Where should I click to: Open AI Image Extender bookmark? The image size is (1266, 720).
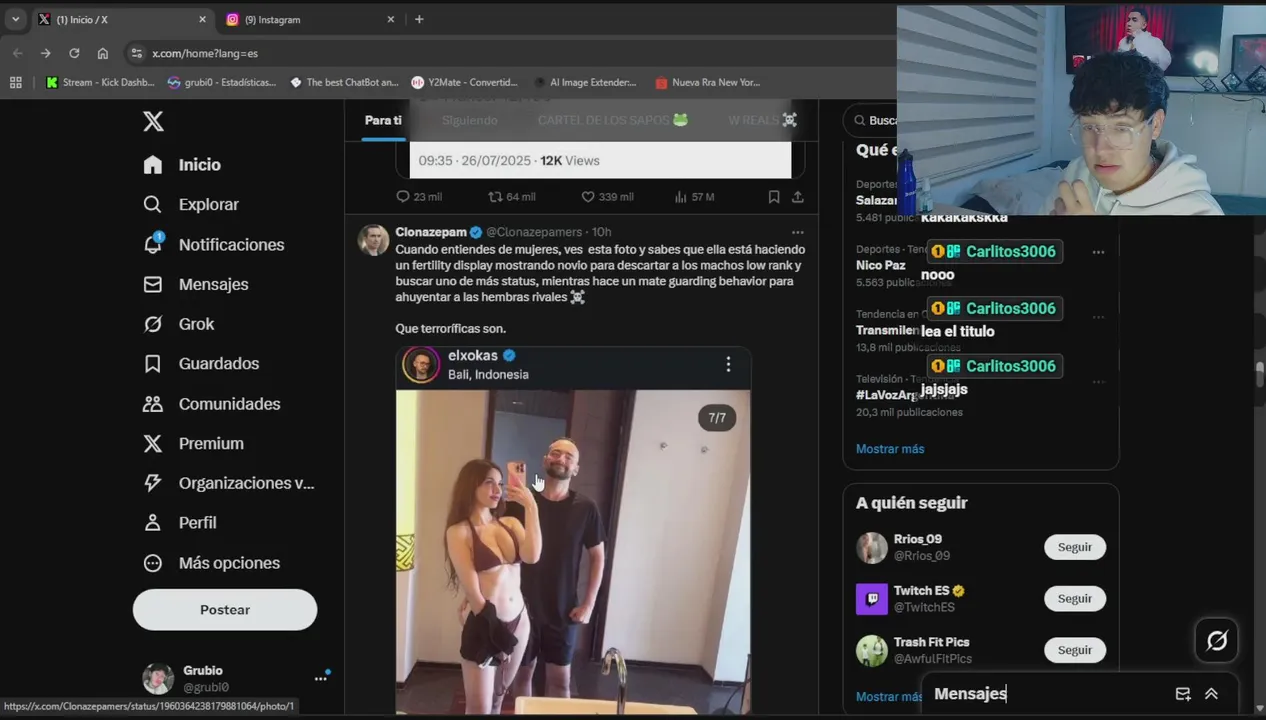coord(586,82)
